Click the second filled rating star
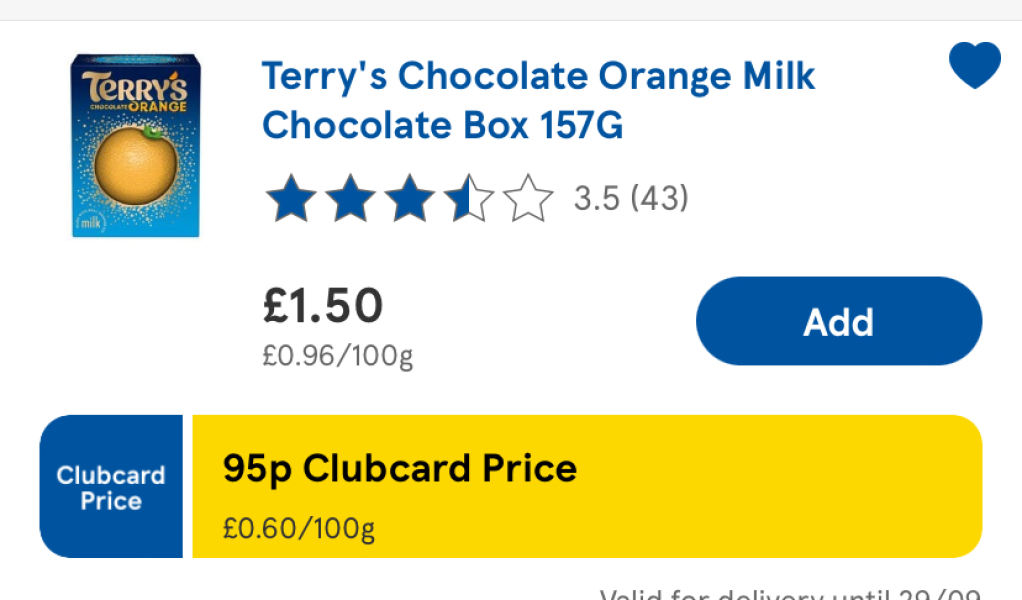This screenshot has width=1022, height=600. tap(350, 198)
